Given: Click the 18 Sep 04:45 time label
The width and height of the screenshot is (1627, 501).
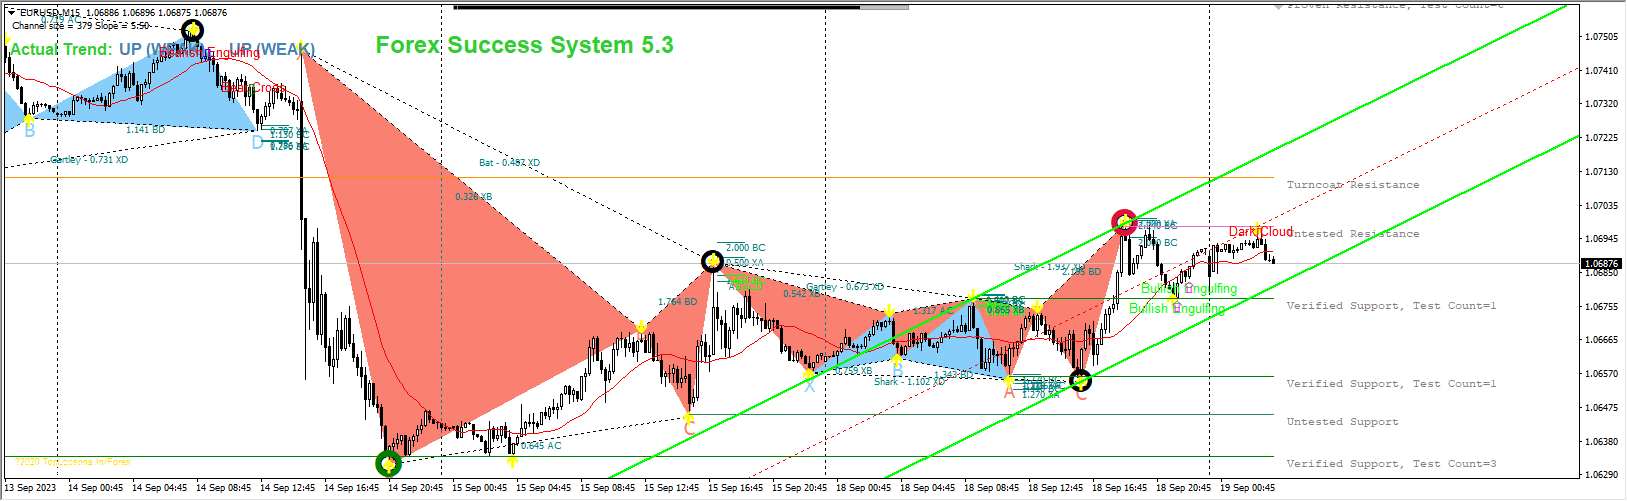Looking at the screenshot, I should click(928, 488).
